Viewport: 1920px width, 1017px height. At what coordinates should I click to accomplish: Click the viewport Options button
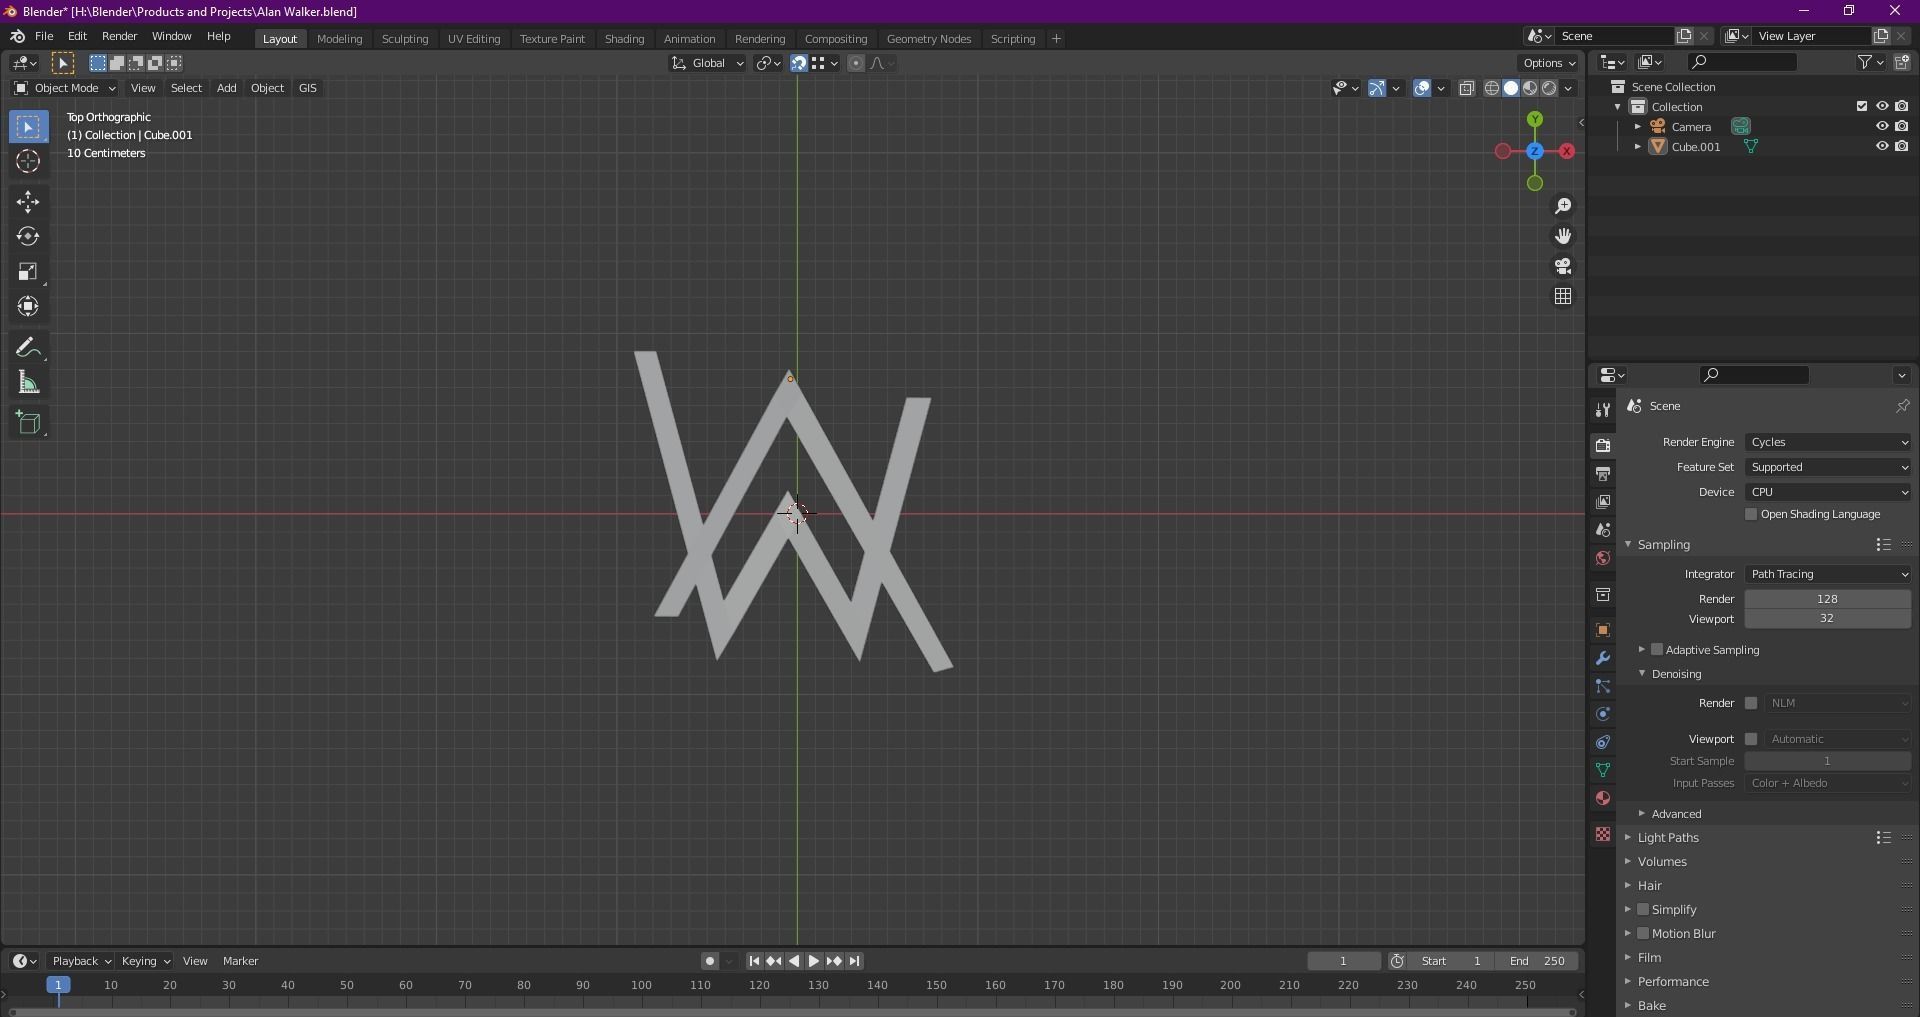coord(1549,63)
